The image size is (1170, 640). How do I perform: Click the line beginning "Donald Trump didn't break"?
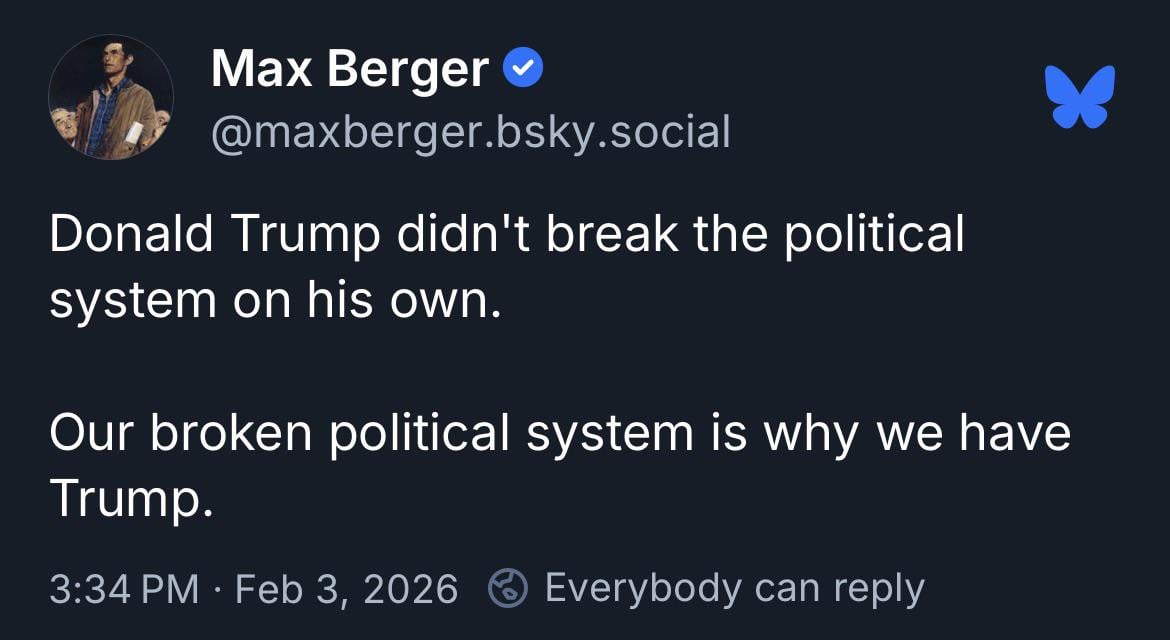pos(506,235)
